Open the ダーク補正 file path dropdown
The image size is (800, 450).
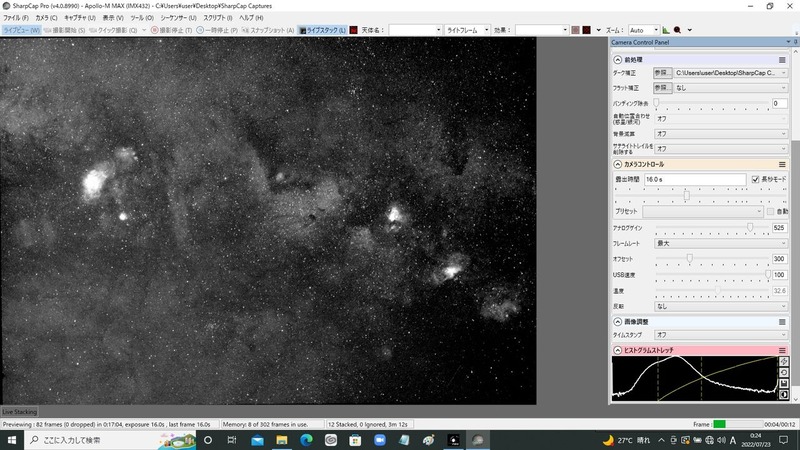pyautogui.click(x=731, y=73)
